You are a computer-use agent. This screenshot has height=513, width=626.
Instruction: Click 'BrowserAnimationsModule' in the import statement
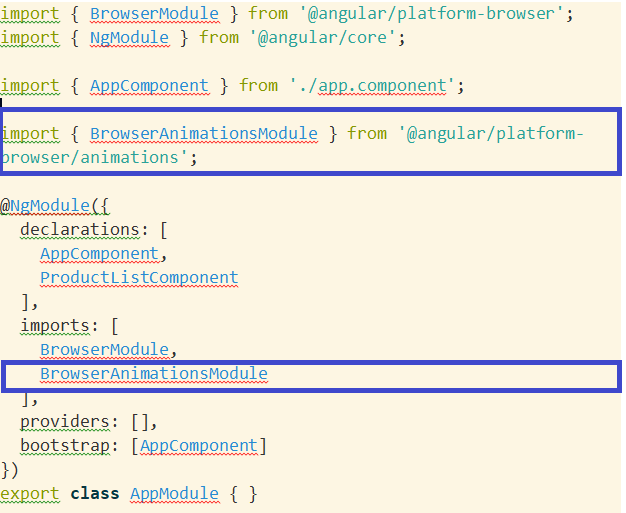204,134
